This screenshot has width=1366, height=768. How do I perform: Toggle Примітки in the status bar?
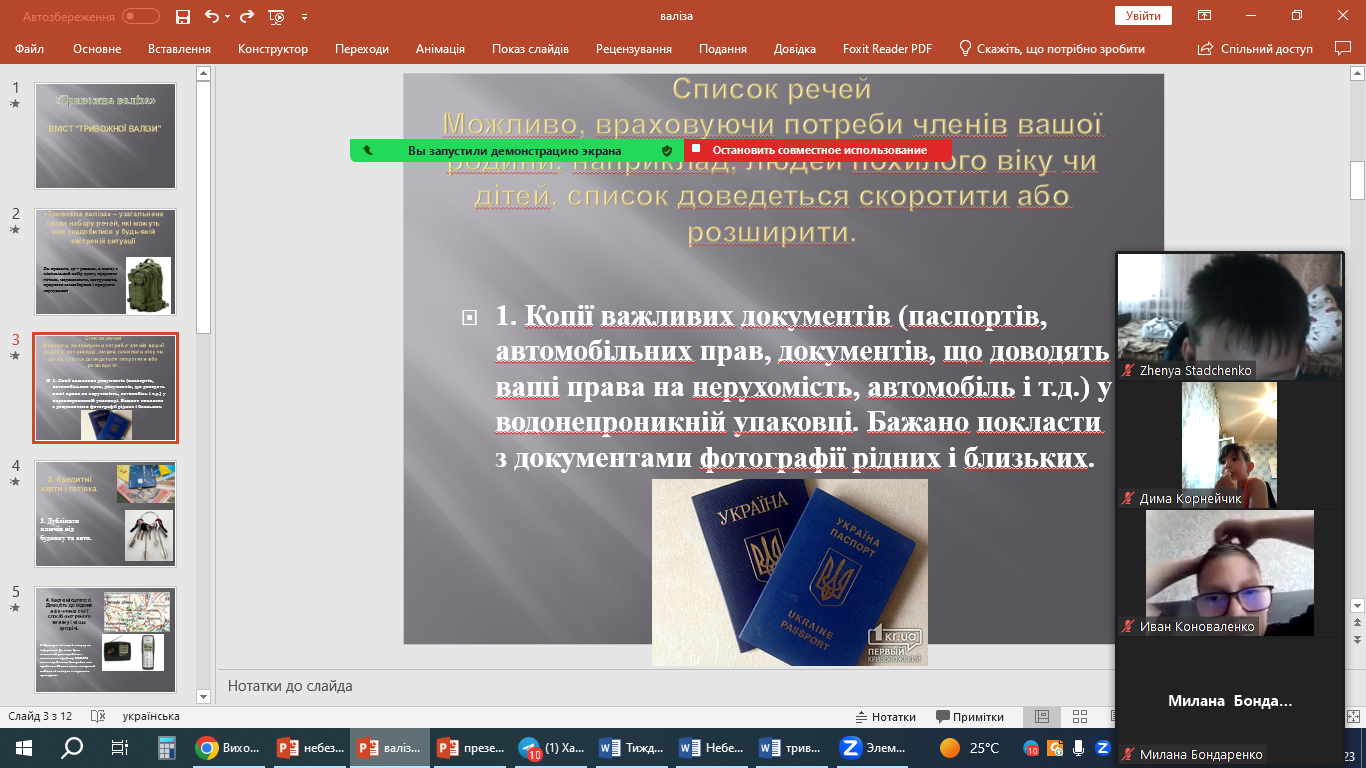point(970,717)
